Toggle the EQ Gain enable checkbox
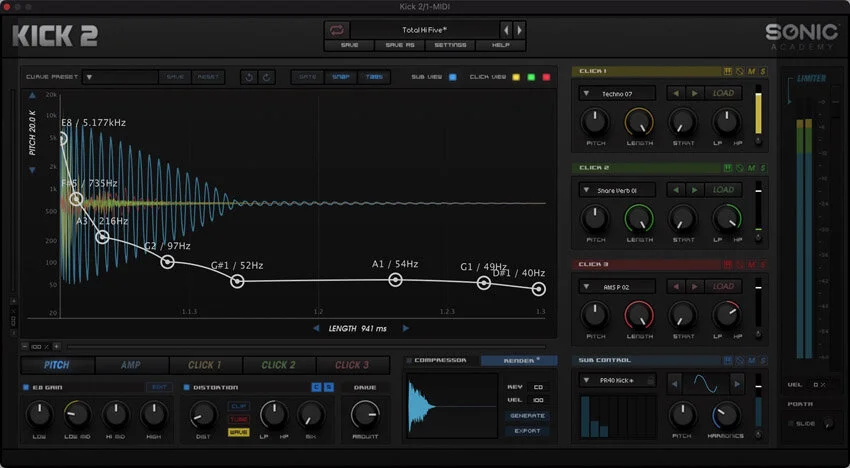850x468 pixels. tap(25, 387)
